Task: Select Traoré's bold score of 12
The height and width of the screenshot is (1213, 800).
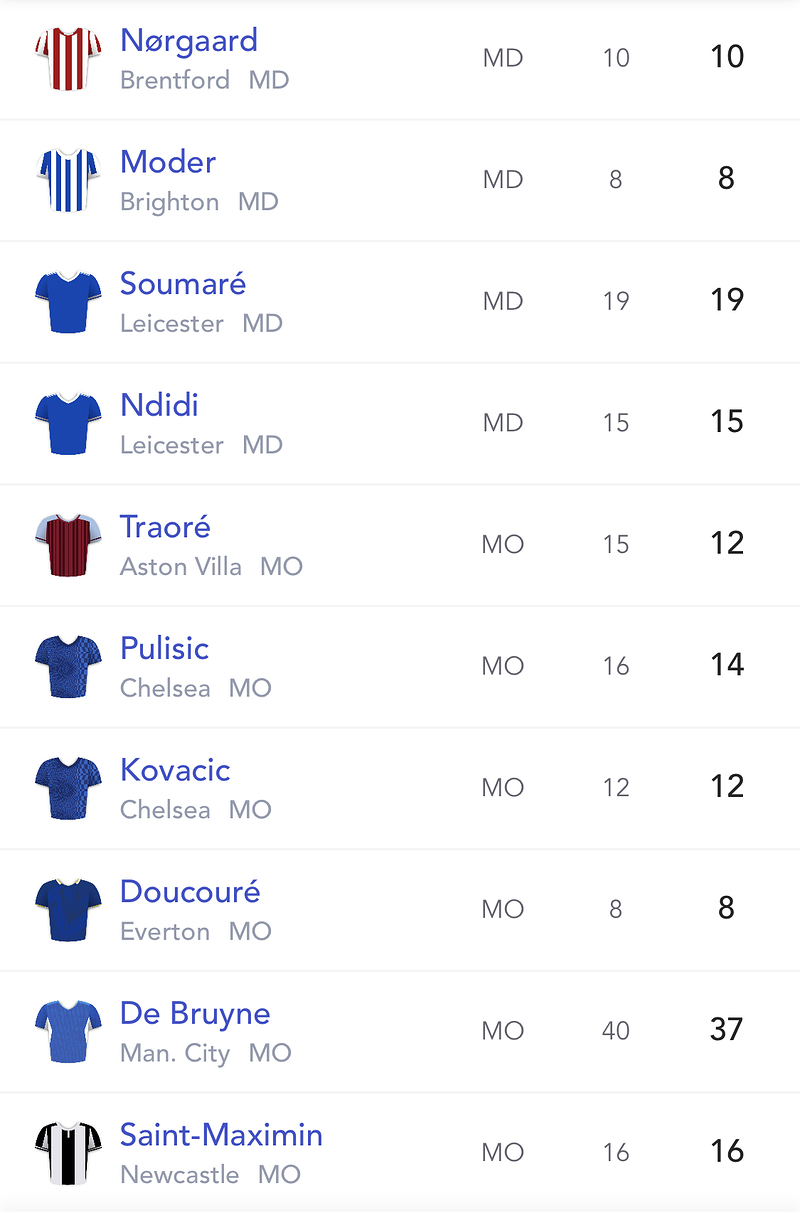Action: point(727,543)
